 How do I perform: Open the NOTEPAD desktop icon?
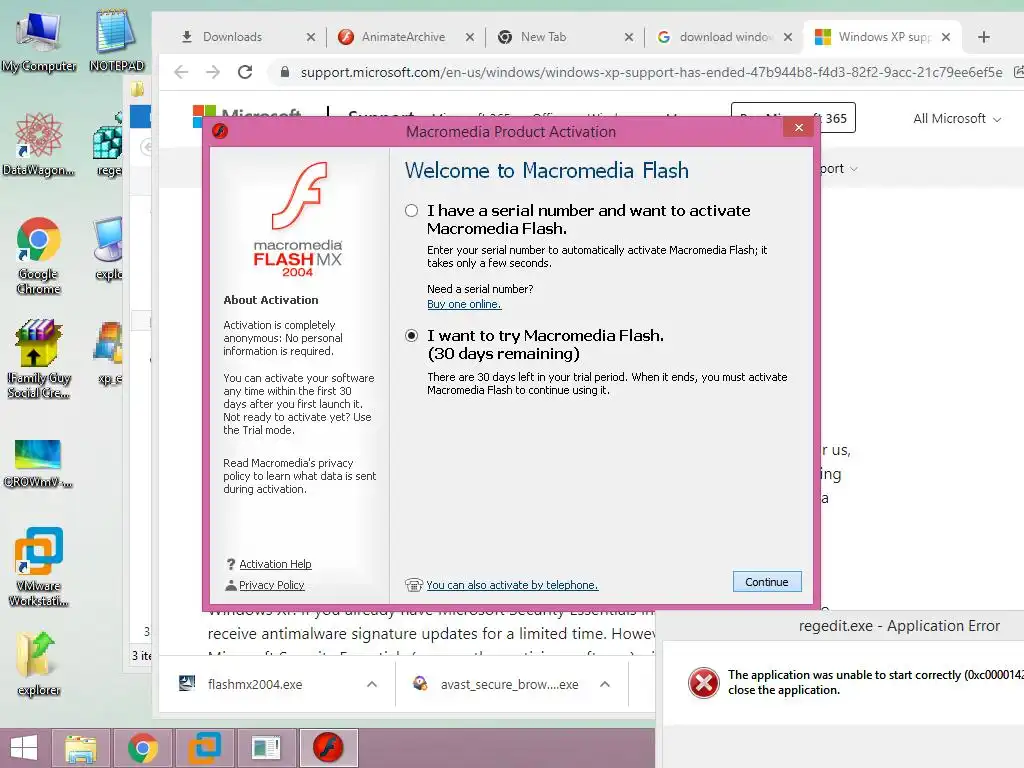point(116,40)
